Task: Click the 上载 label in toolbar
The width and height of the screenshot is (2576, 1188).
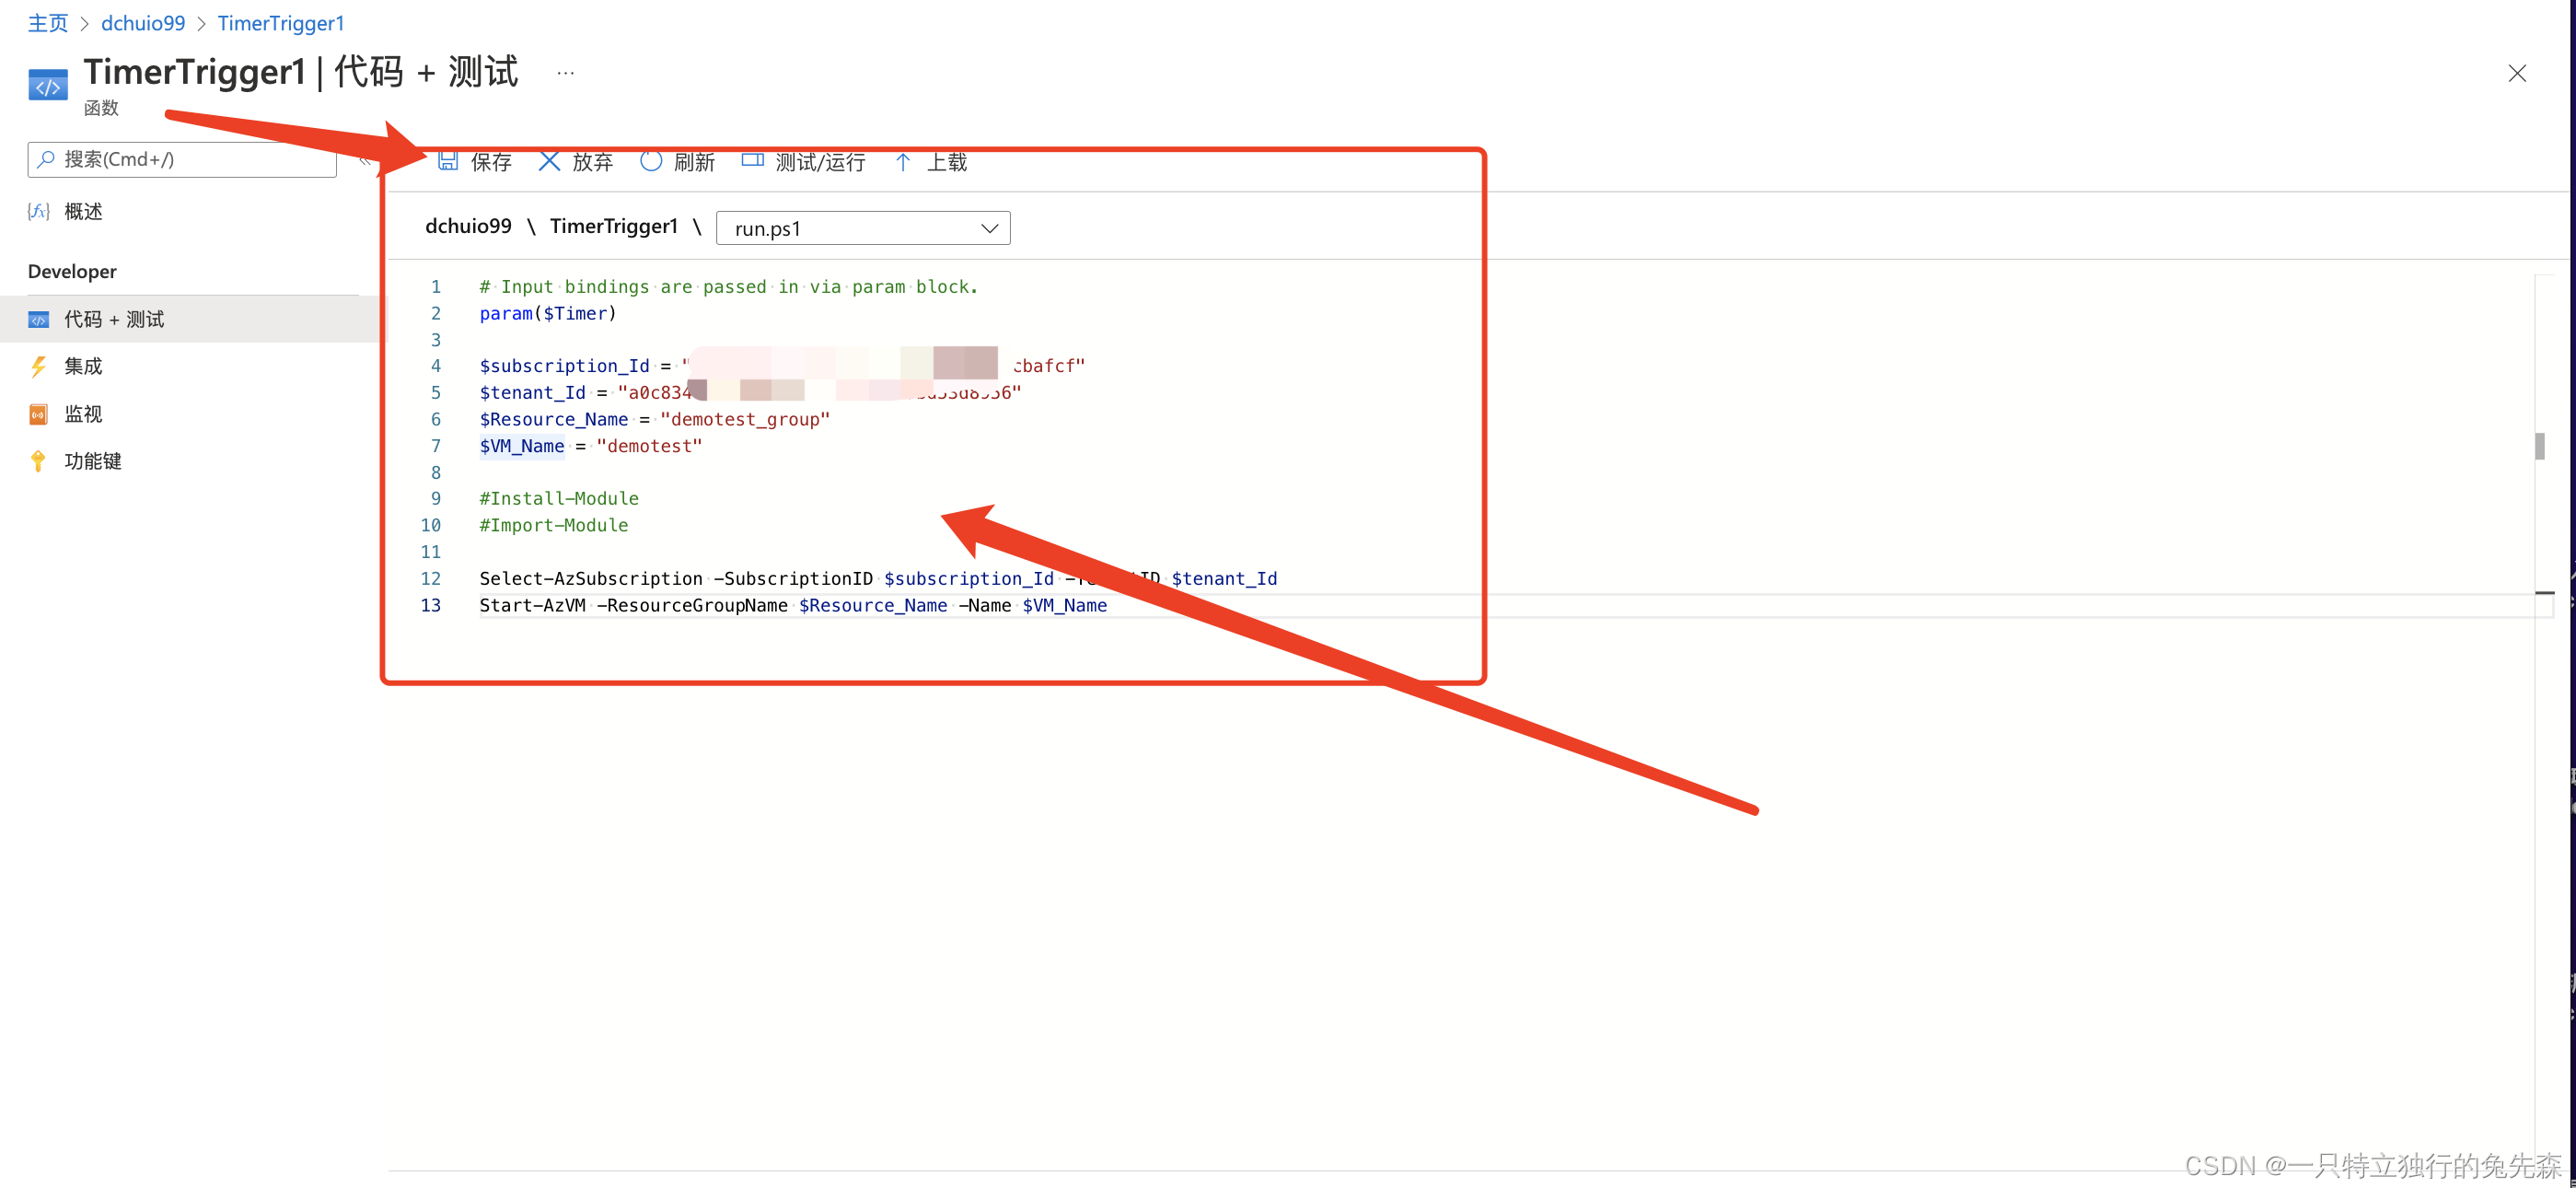Action: pos(946,162)
